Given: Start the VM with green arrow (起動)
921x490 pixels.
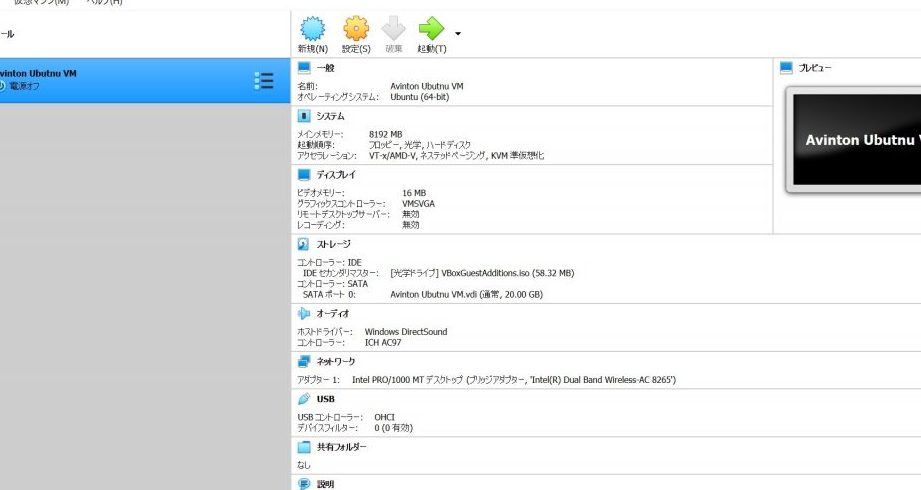Looking at the screenshot, I should [432, 28].
